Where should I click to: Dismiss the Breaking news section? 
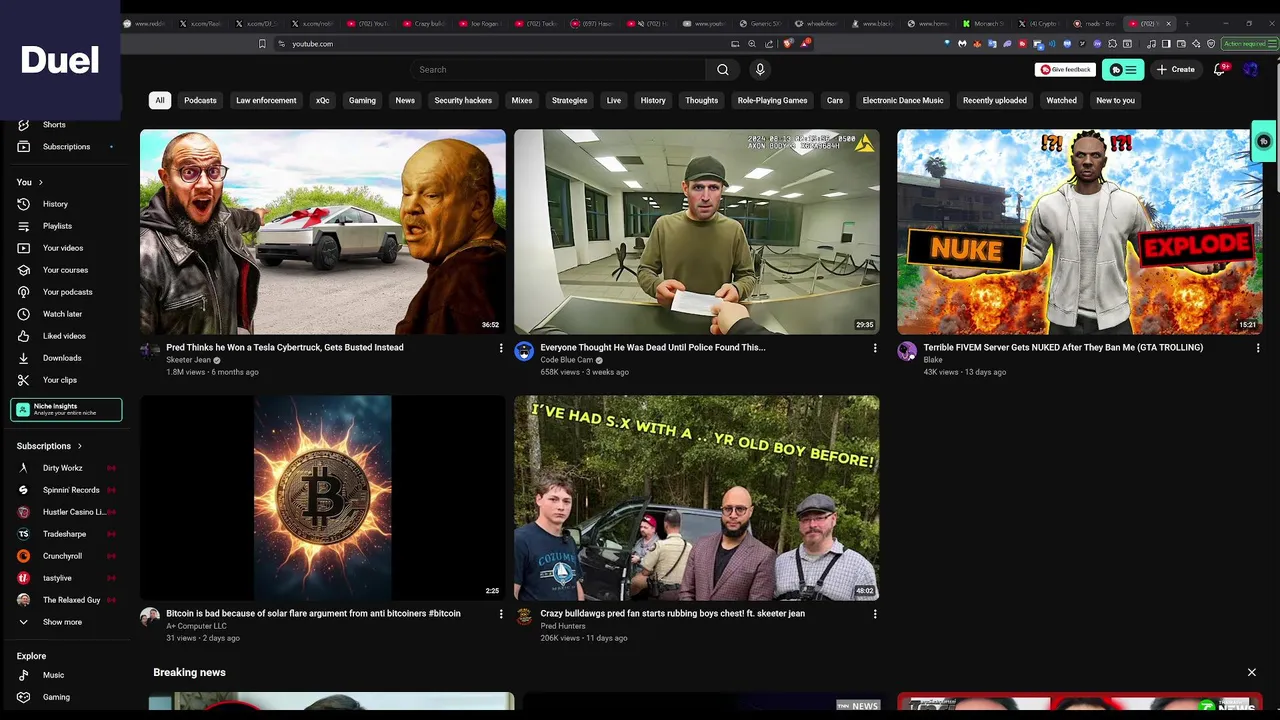click(1251, 673)
